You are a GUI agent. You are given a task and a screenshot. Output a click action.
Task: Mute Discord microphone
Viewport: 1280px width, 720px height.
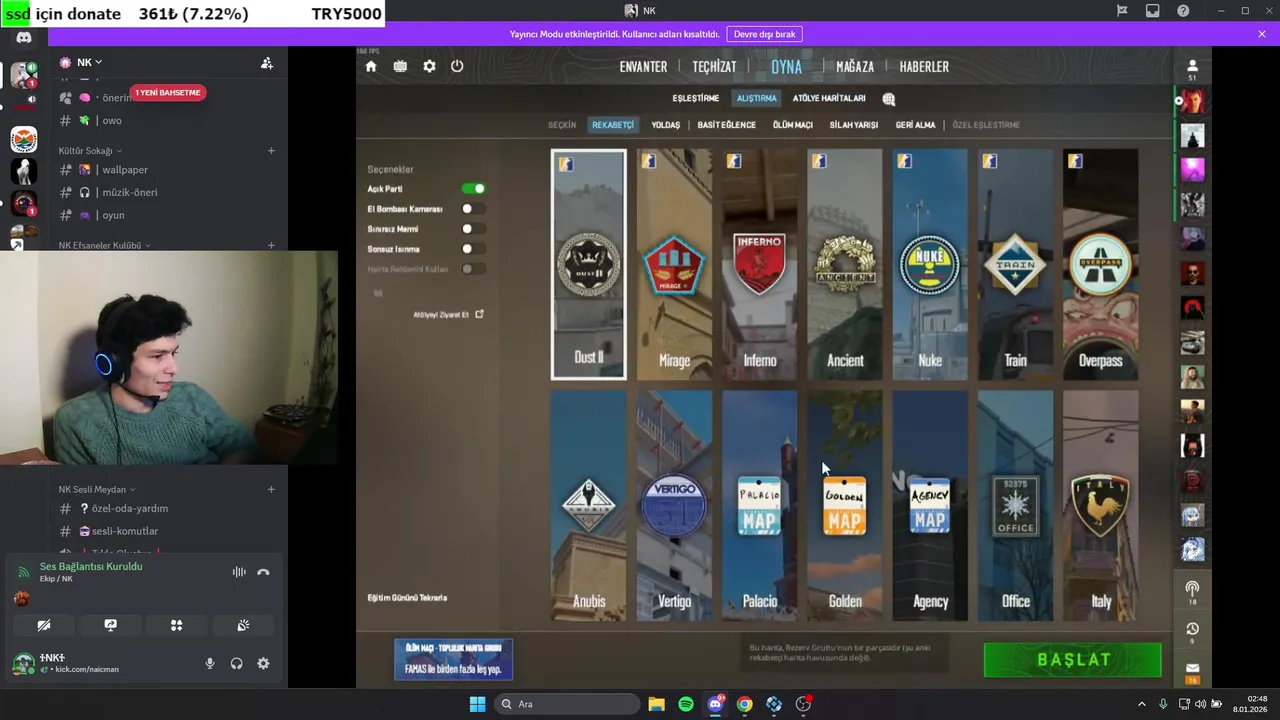210,663
